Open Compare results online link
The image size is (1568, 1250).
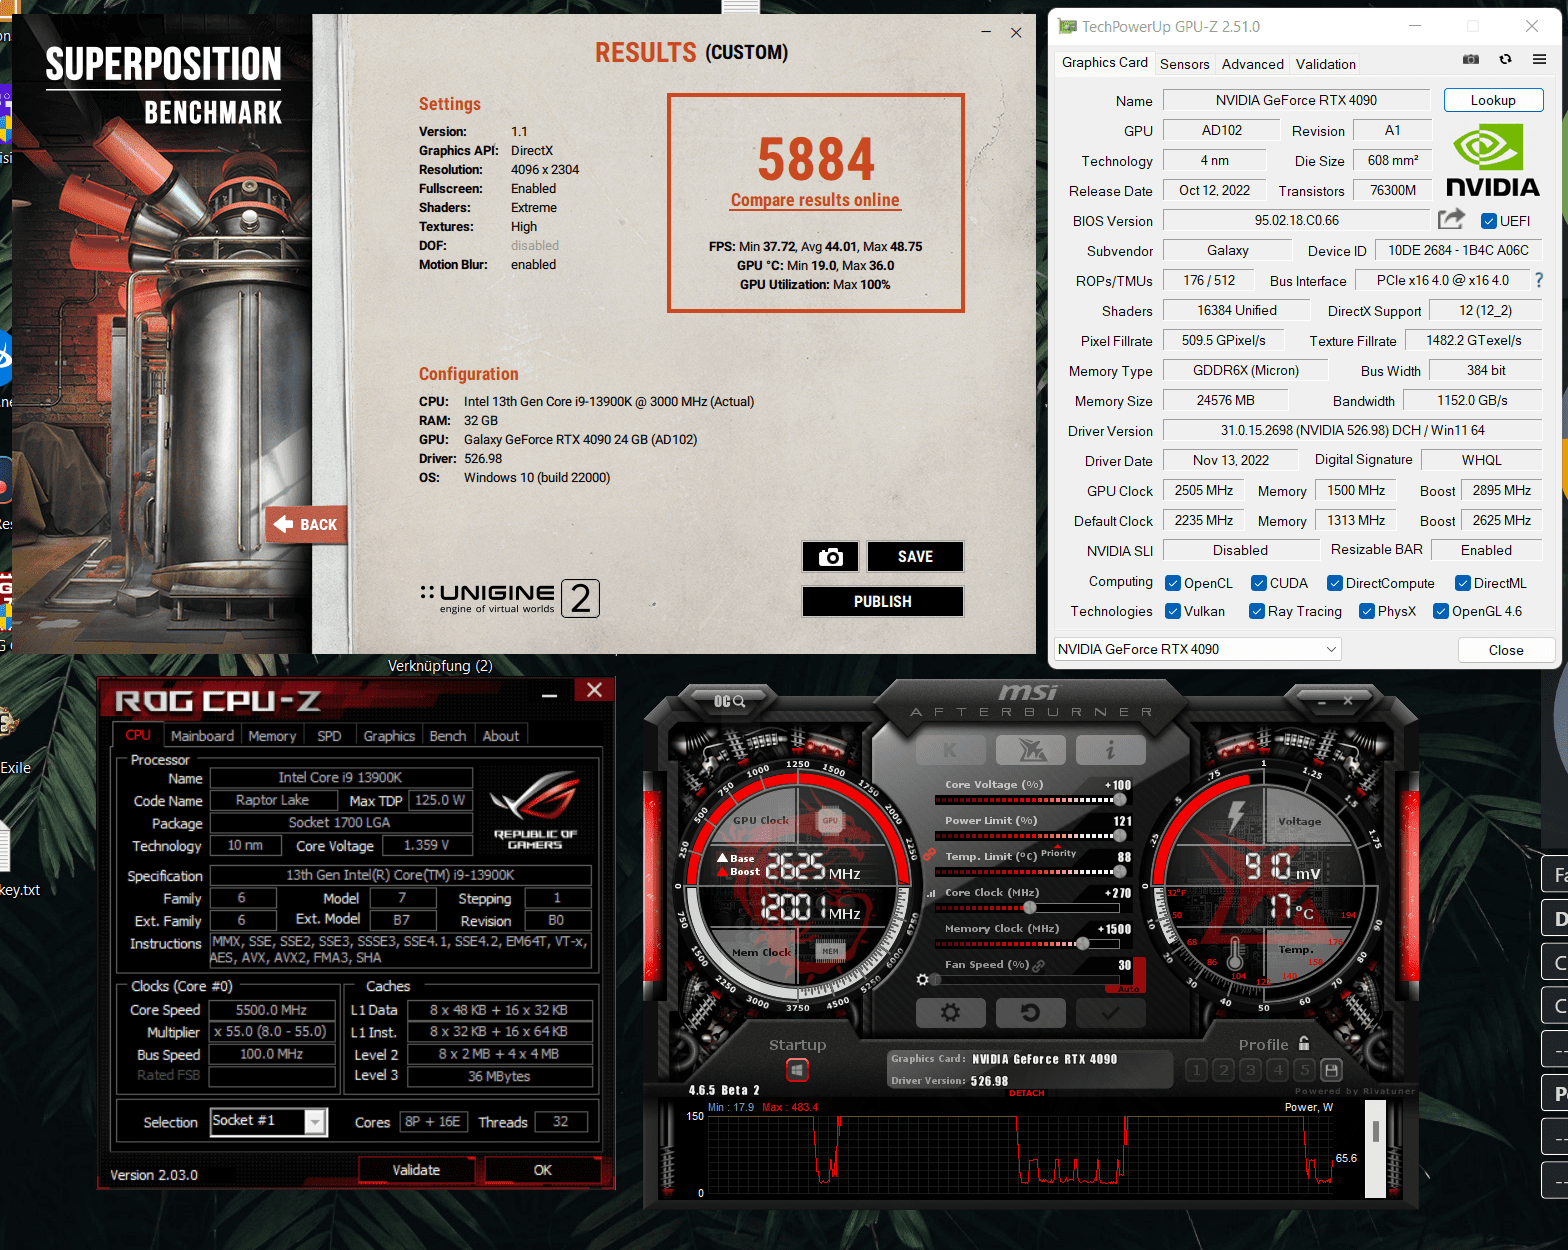point(815,200)
